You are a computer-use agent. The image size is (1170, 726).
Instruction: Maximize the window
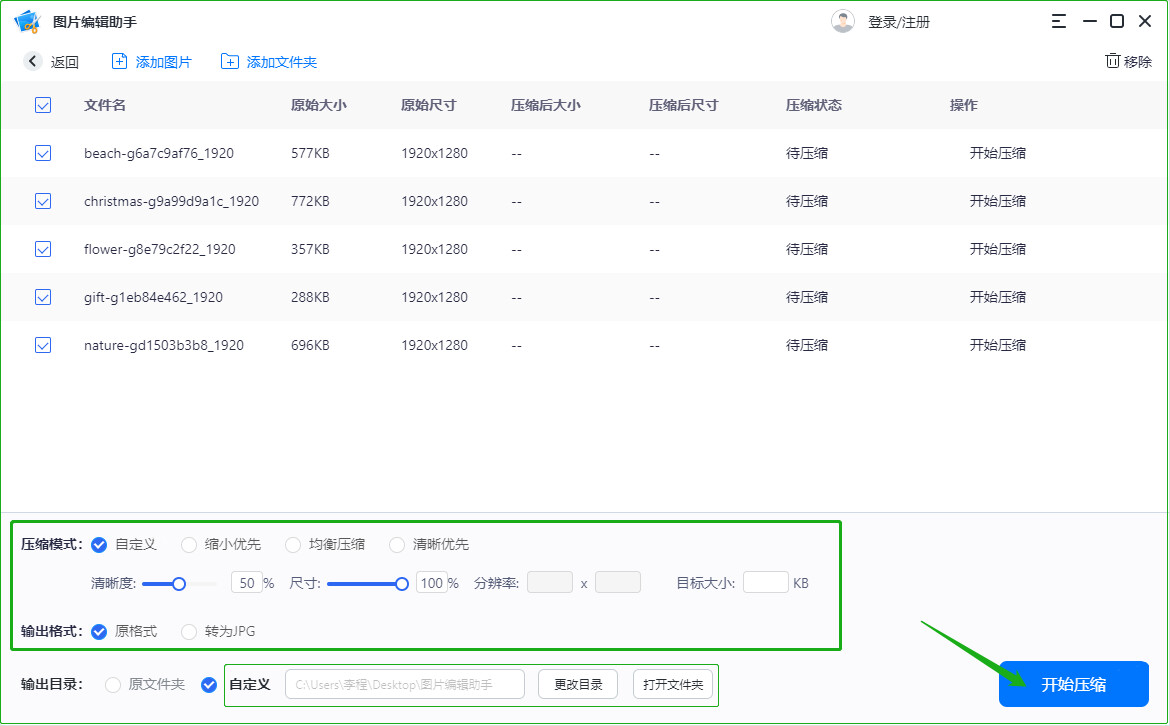[x=1117, y=22]
